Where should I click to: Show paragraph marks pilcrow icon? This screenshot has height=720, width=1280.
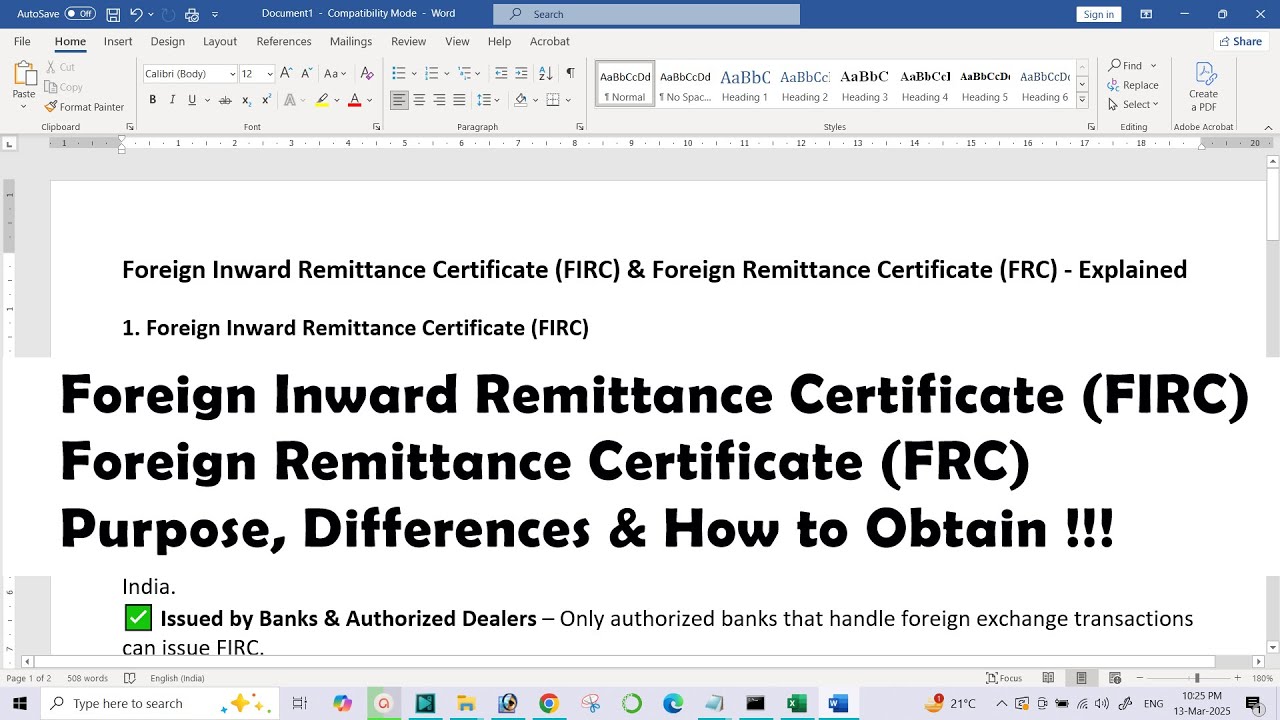[x=570, y=73]
